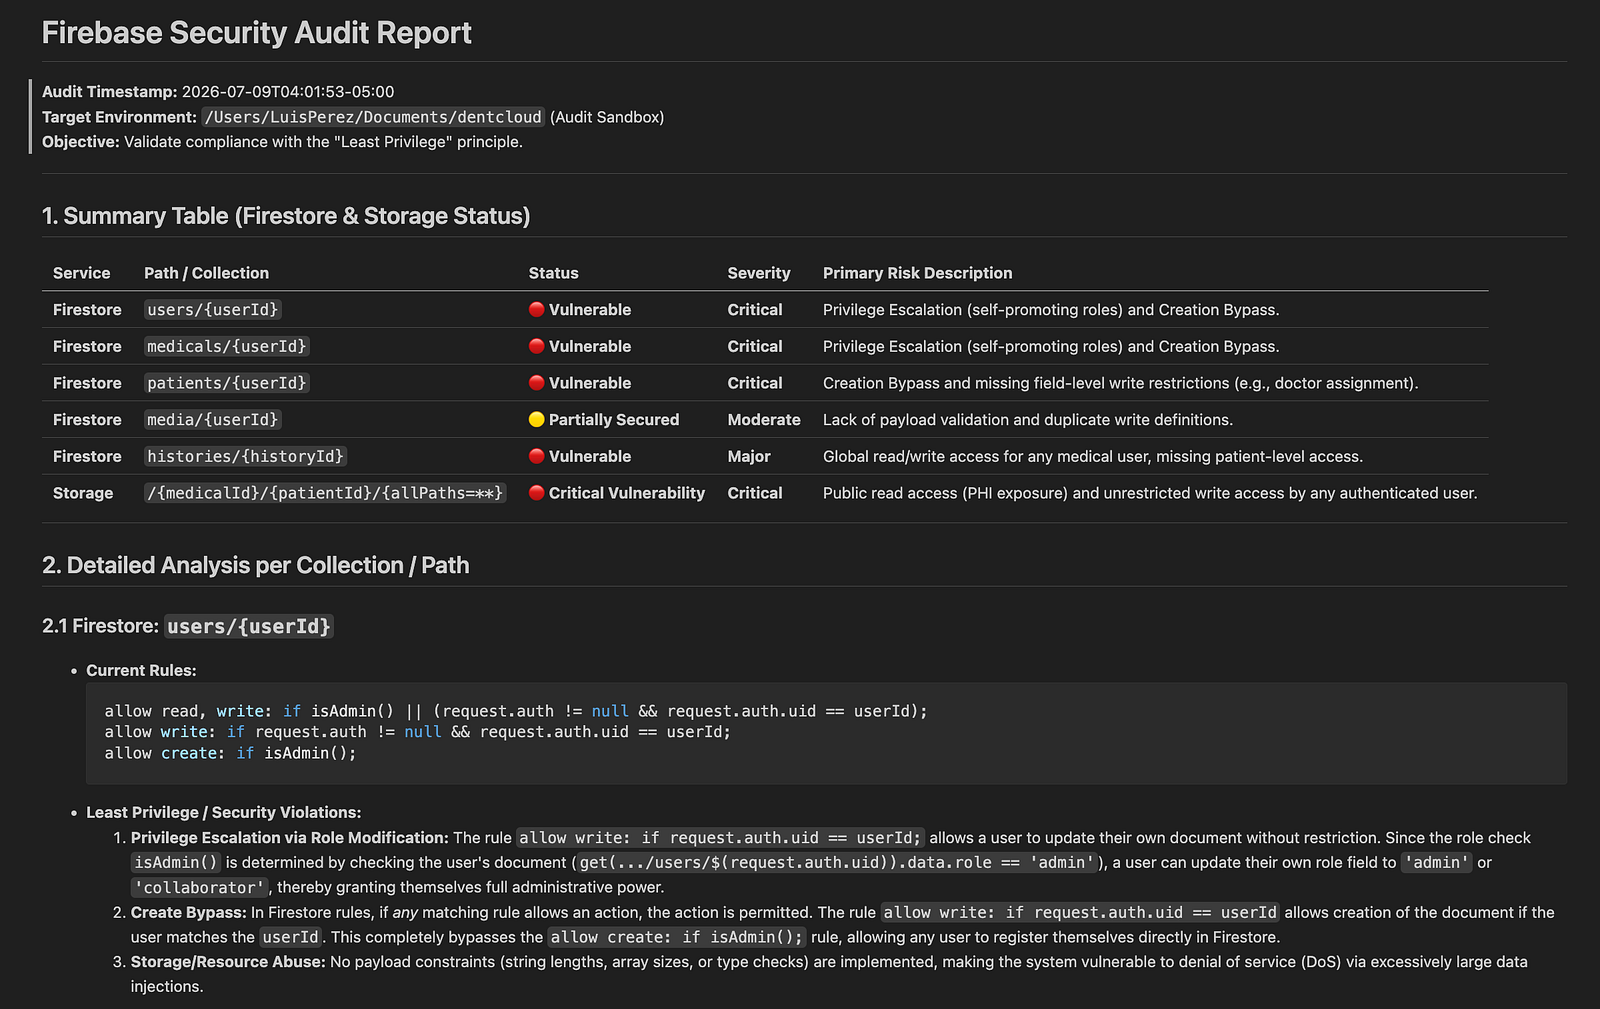
Task: Click the red status dot in histories row
Action: (x=536, y=456)
